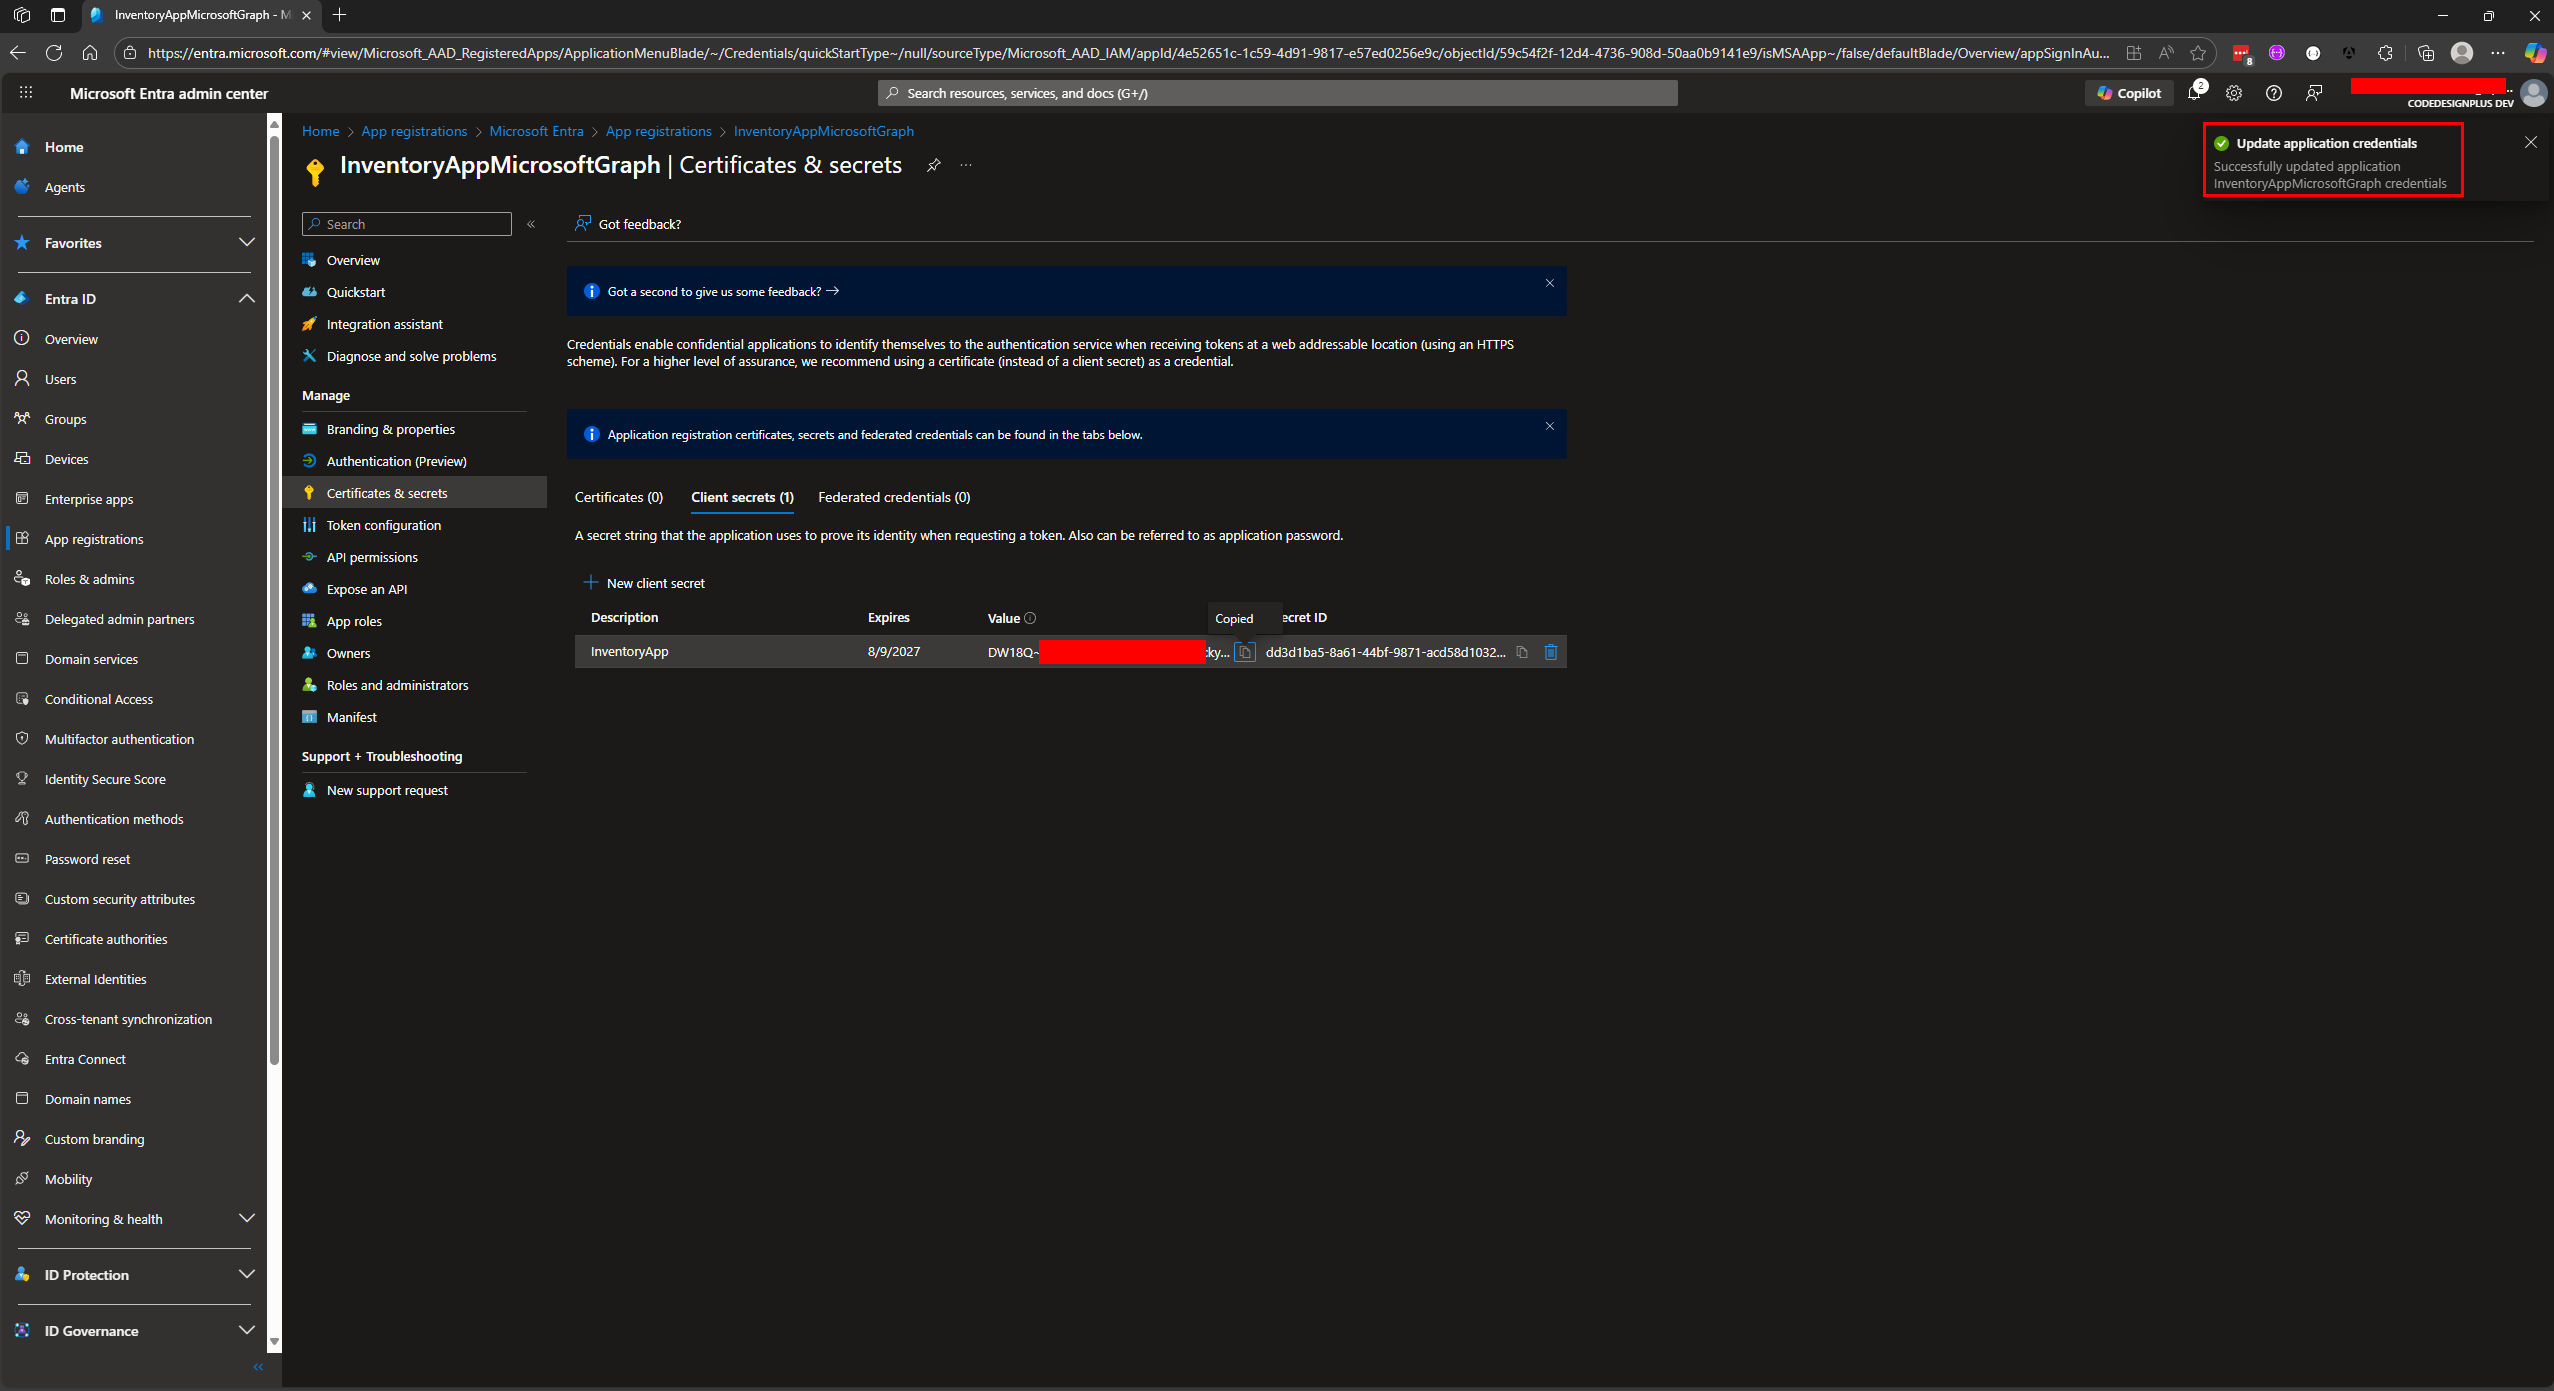Click the browser address bar
This screenshot has width=2554, height=1391.
coord(1128,53)
